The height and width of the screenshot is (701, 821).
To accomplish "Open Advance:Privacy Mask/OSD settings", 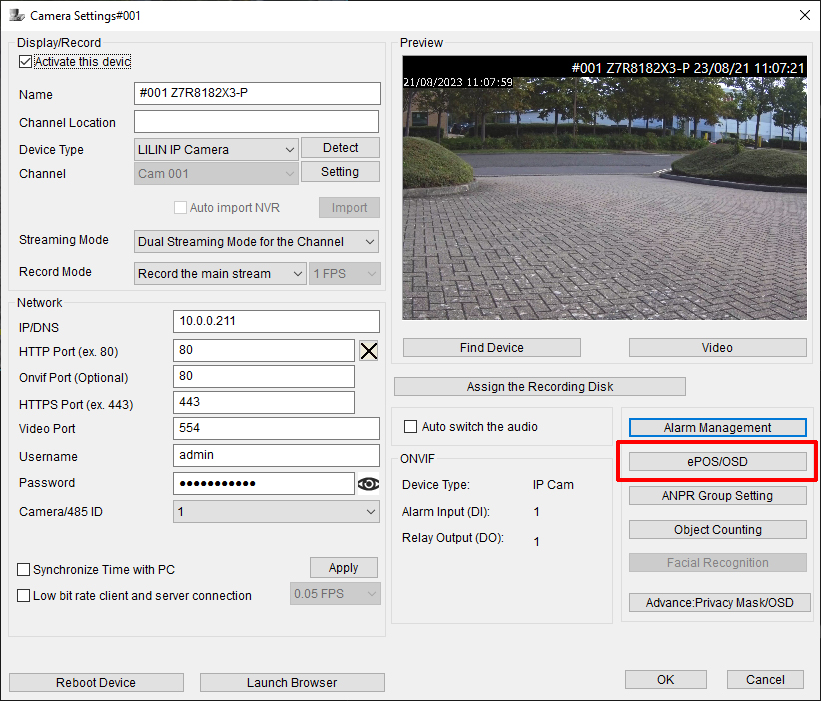I will pyautogui.click(x=717, y=602).
